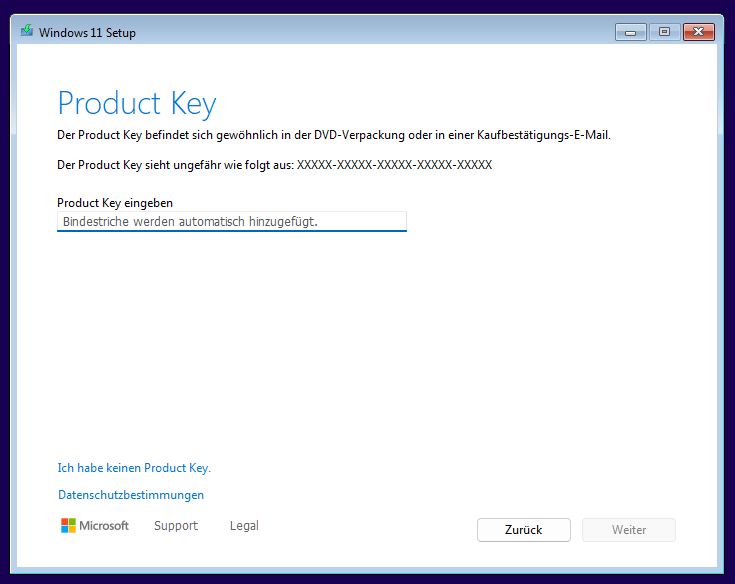Open the Legal link in footer
Screen dimensions: 735x584
pos(244,526)
